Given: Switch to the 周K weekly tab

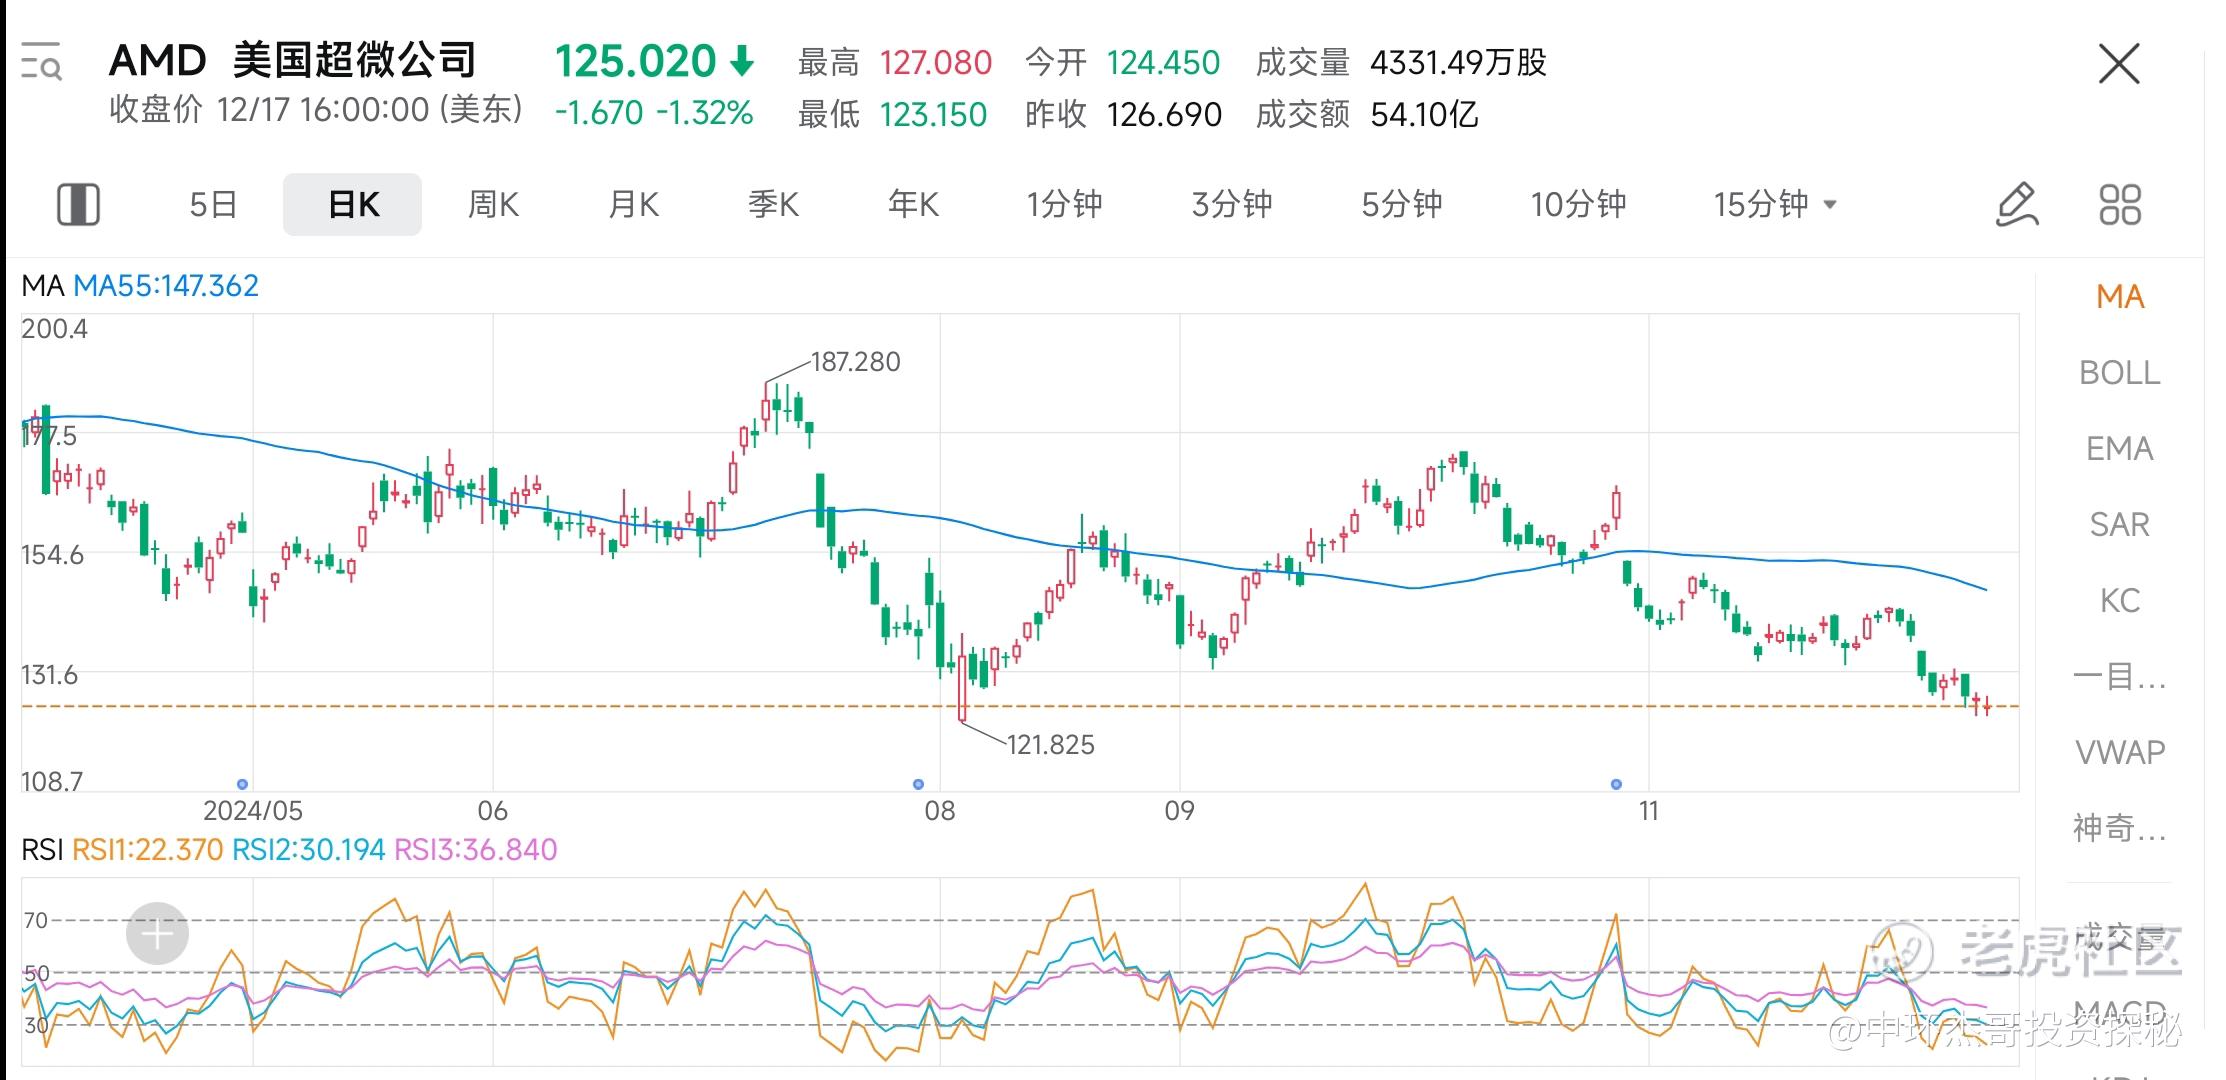Looking at the screenshot, I should (x=493, y=204).
